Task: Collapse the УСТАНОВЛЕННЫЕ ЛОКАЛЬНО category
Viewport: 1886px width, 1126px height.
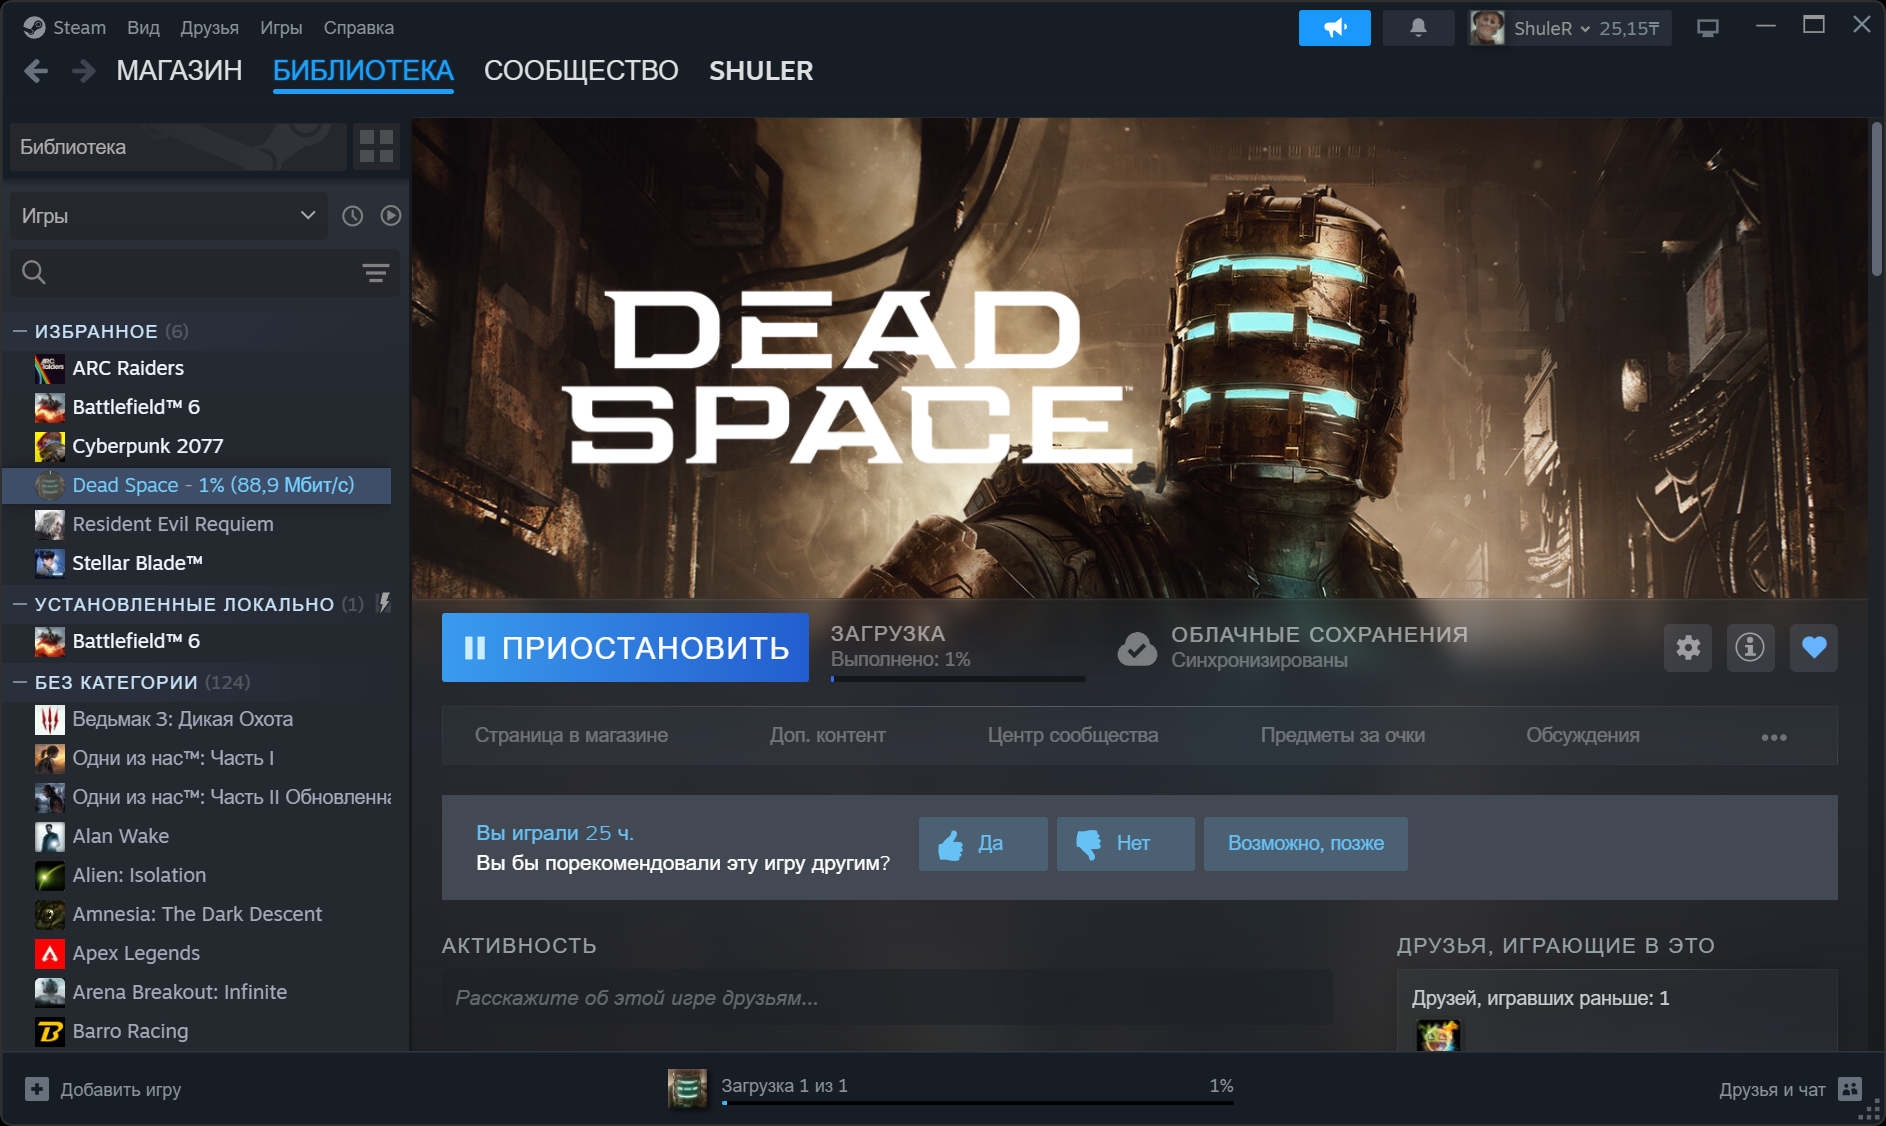Action: click(x=19, y=604)
